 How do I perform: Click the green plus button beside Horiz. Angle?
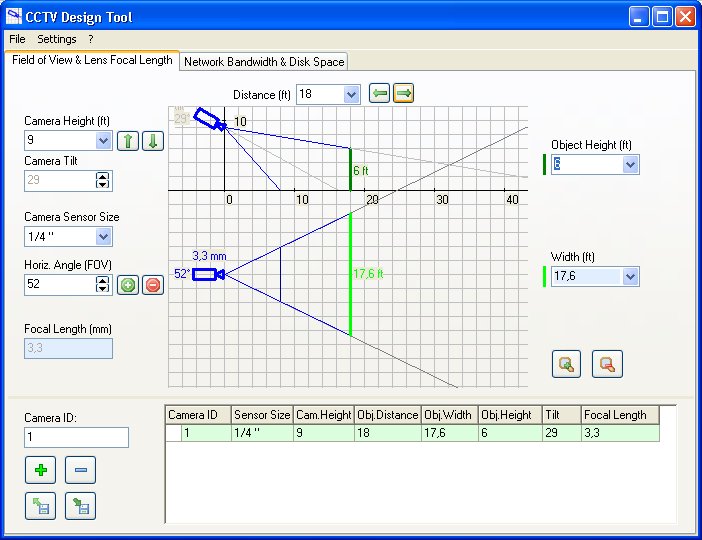(x=128, y=285)
